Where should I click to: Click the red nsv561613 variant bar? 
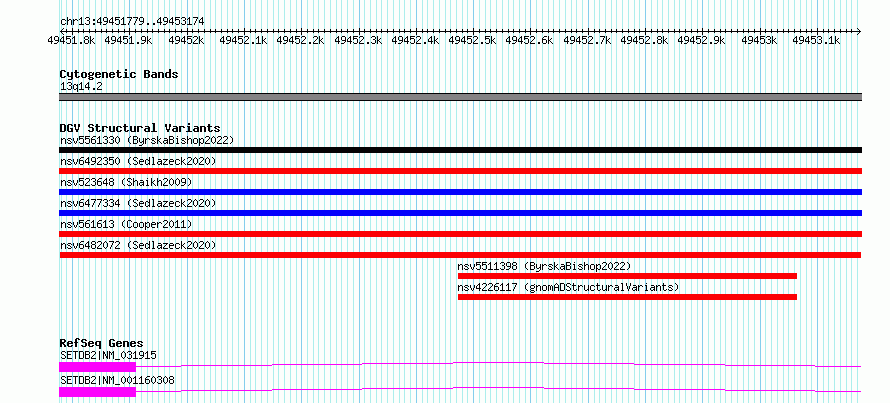click(x=460, y=234)
